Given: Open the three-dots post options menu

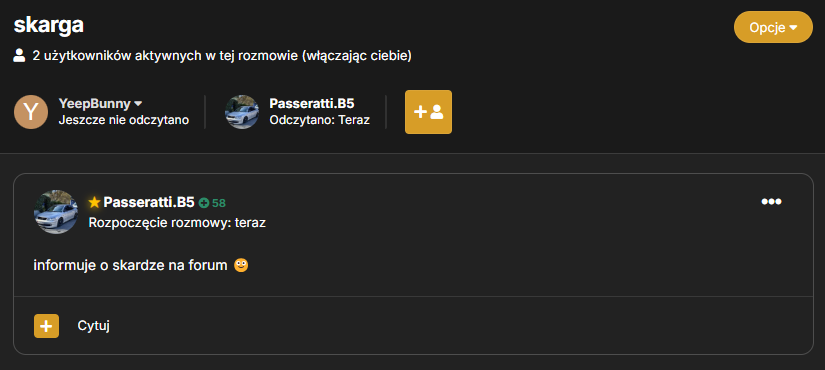Looking at the screenshot, I should pos(771,202).
